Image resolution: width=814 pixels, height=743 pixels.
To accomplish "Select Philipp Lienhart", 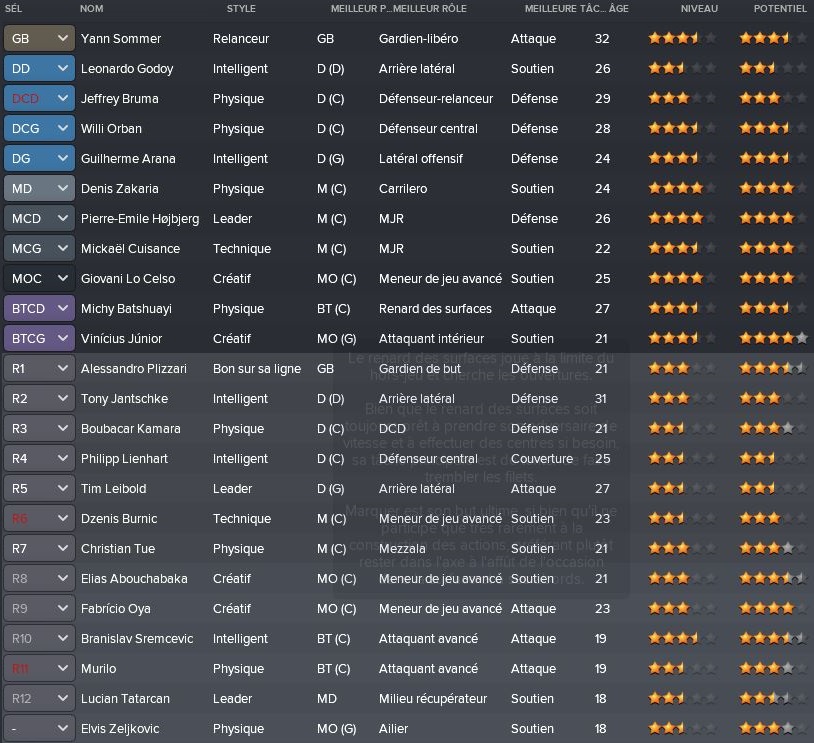I will (125, 458).
